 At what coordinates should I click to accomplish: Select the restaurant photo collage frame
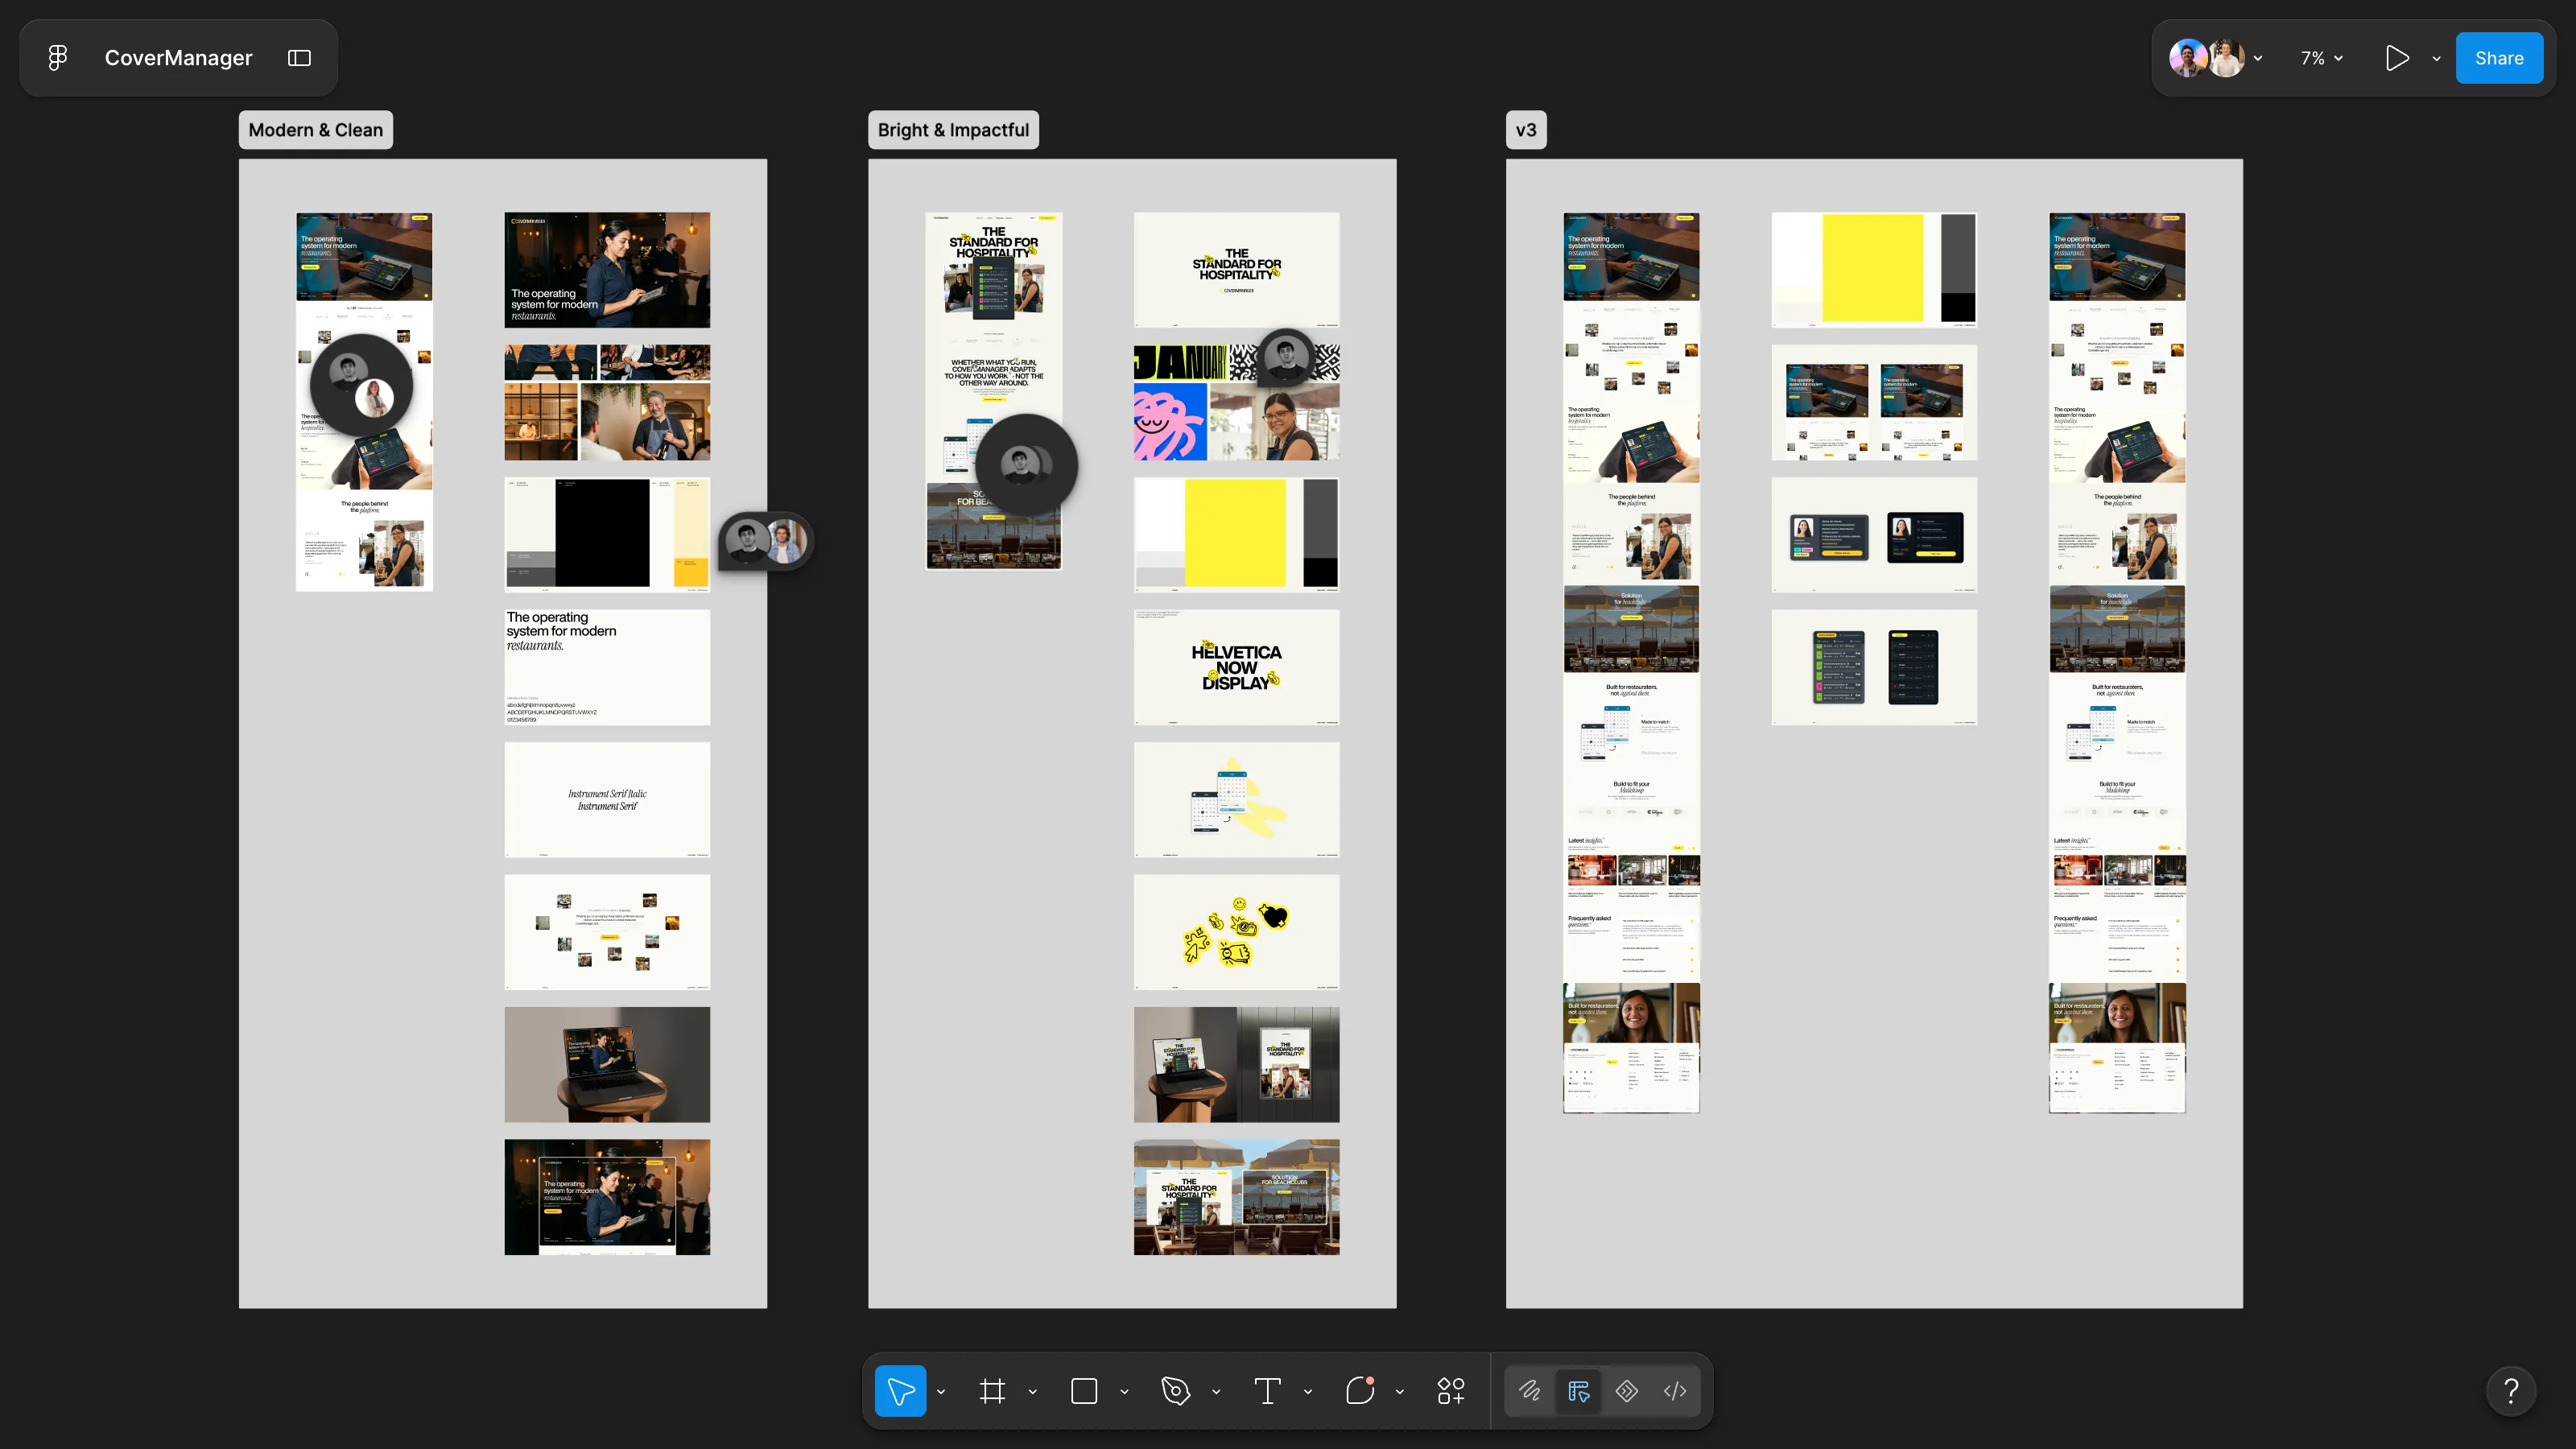pos(607,403)
